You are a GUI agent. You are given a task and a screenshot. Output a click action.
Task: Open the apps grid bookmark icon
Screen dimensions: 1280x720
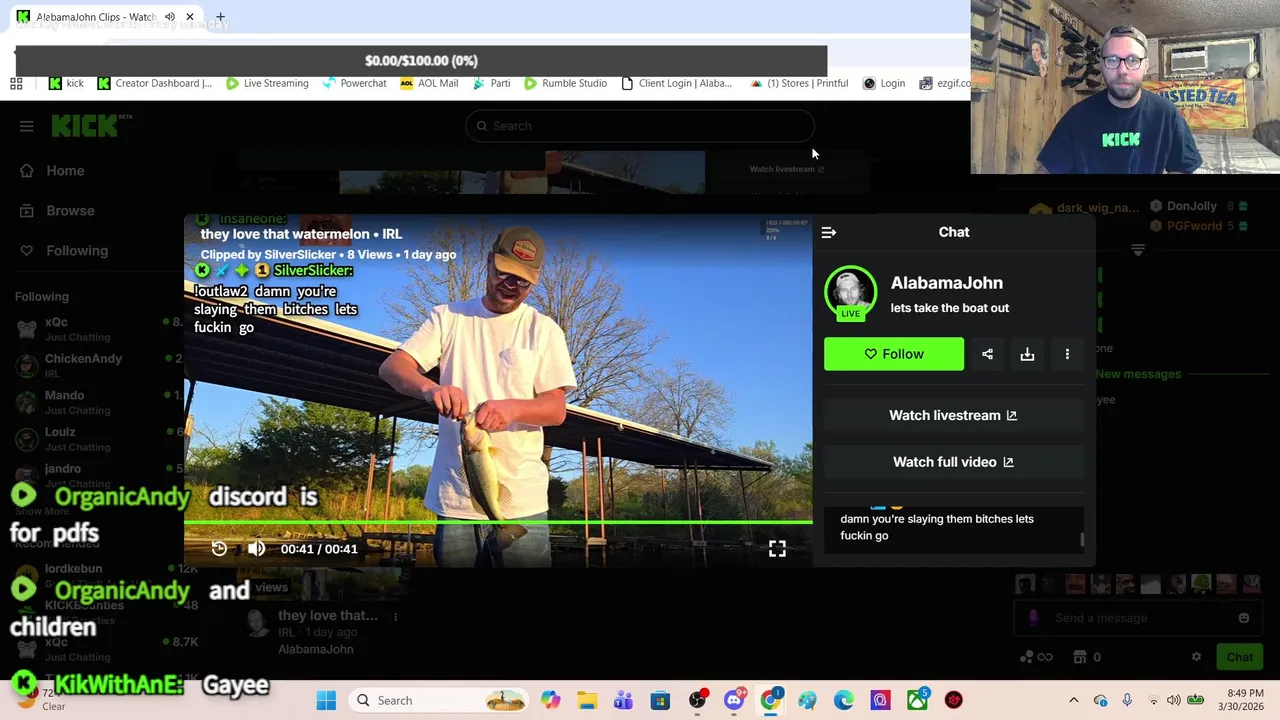click(16, 84)
